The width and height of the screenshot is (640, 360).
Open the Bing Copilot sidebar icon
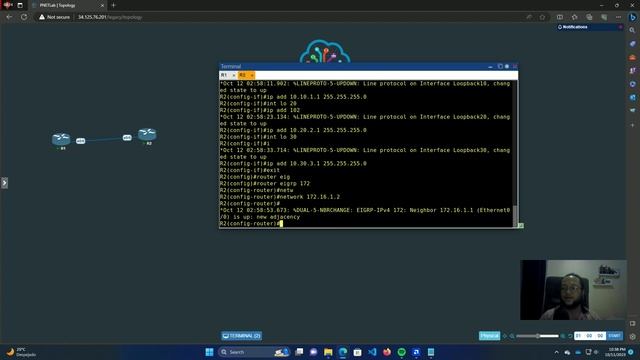point(633,17)
